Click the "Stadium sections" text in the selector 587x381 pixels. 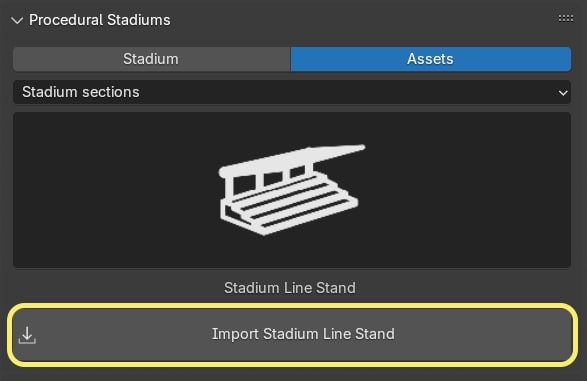click(80, 92)
